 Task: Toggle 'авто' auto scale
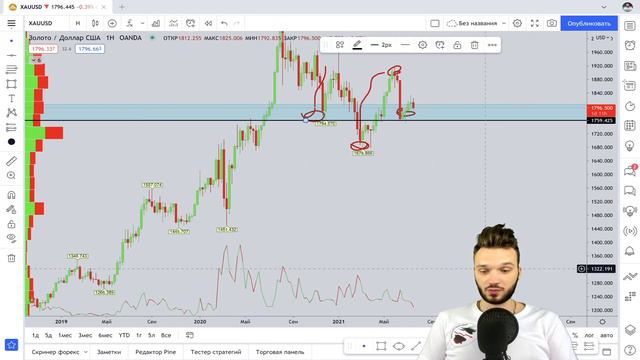point(607,335)
